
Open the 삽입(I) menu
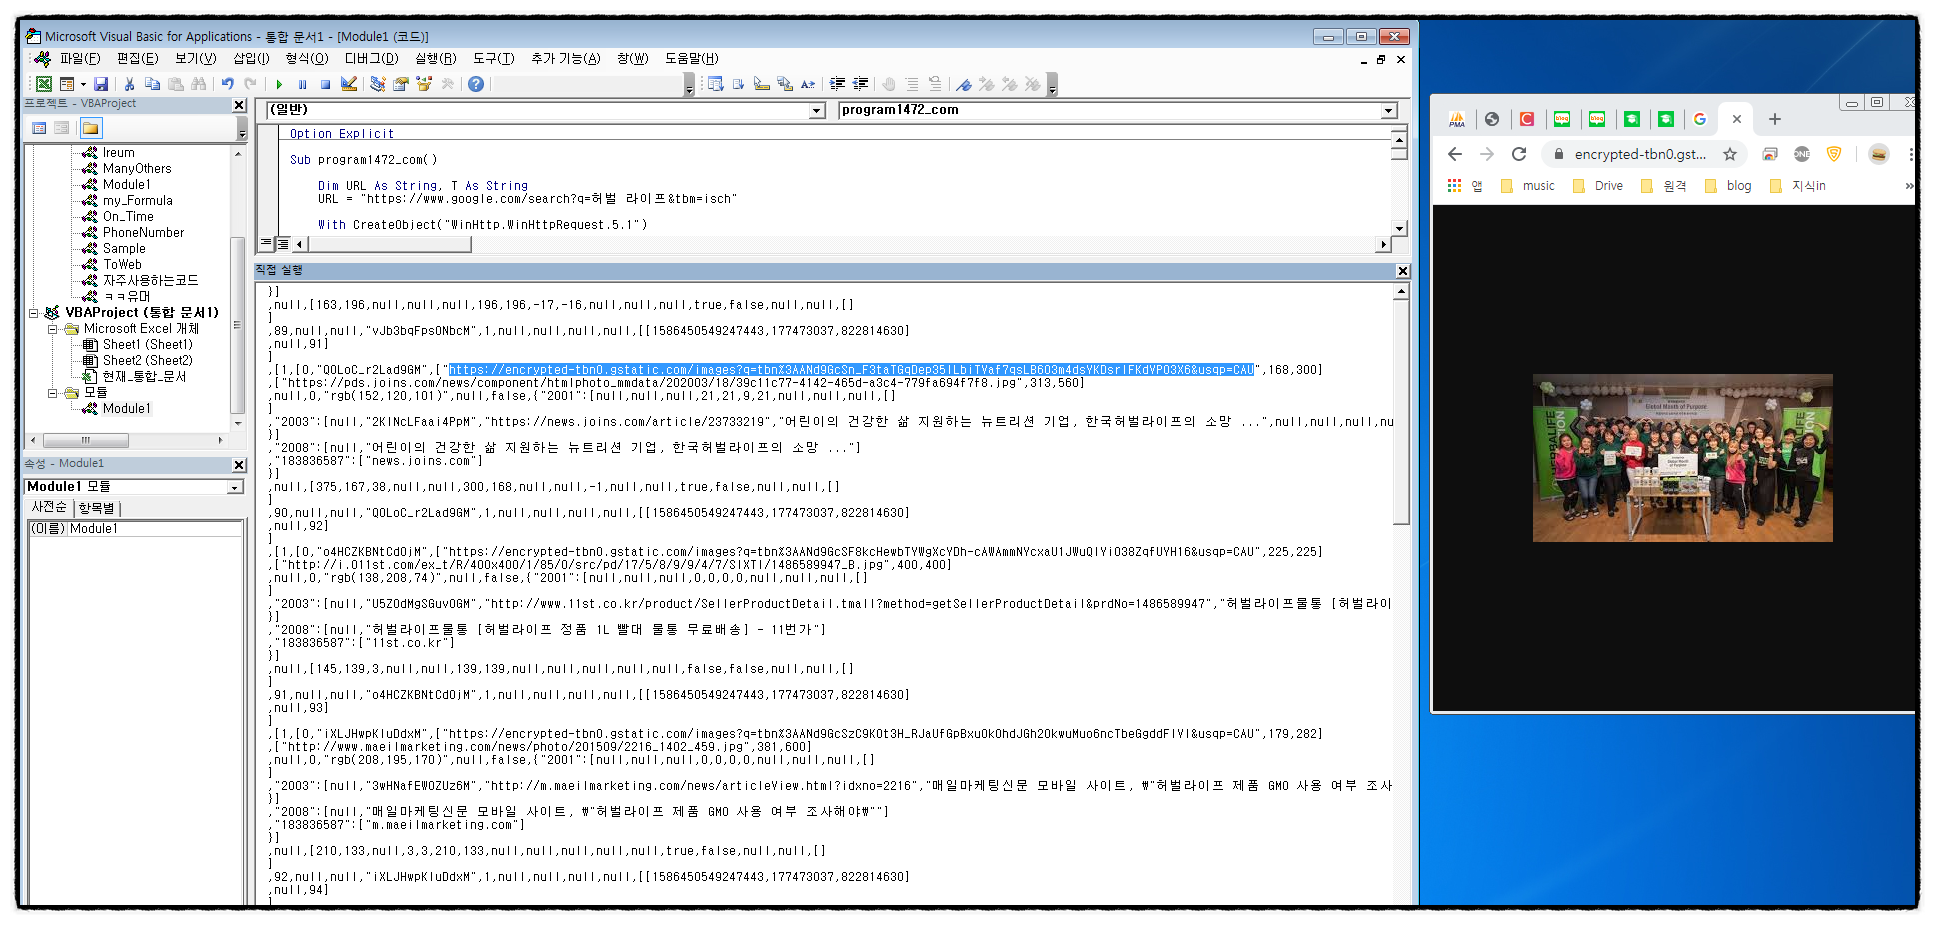[251, 59]
